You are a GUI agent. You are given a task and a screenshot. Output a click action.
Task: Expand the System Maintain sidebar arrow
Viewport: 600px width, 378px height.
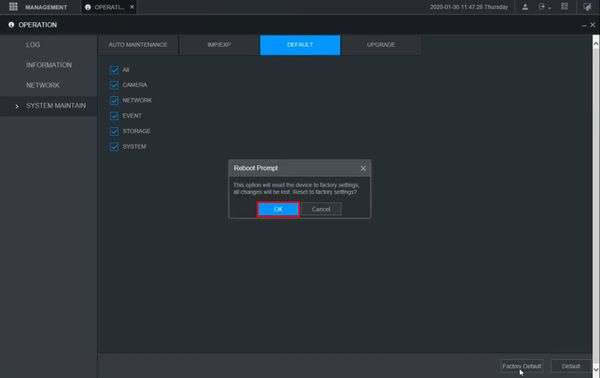pos(17,106)
